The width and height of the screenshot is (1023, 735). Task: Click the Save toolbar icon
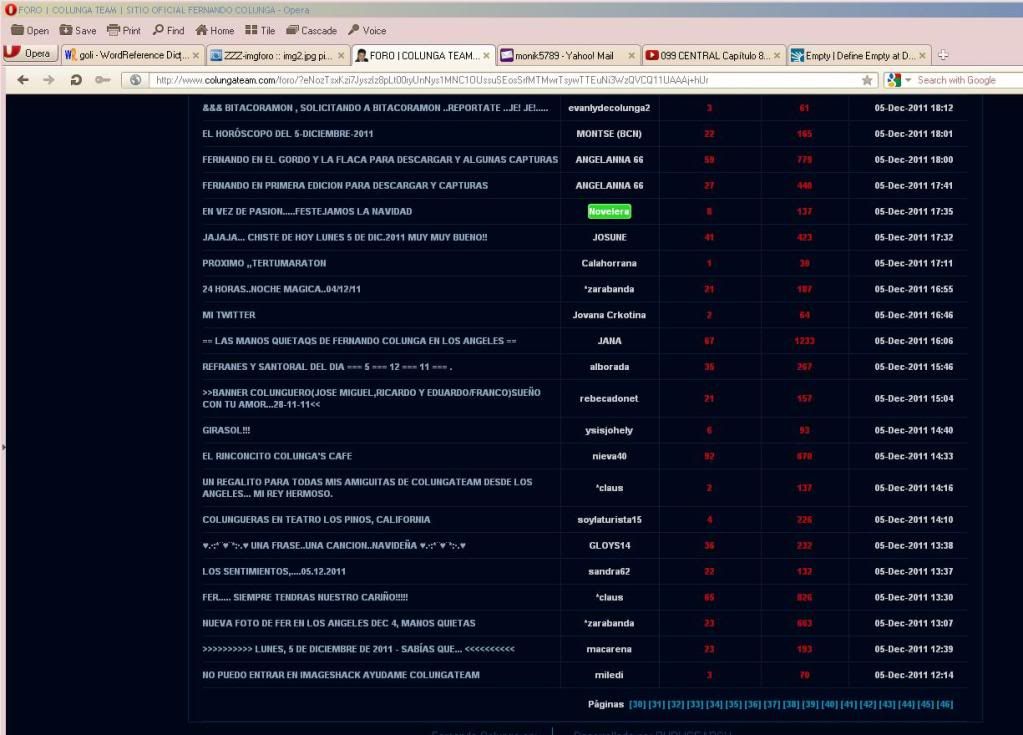(x=78, y=31)
